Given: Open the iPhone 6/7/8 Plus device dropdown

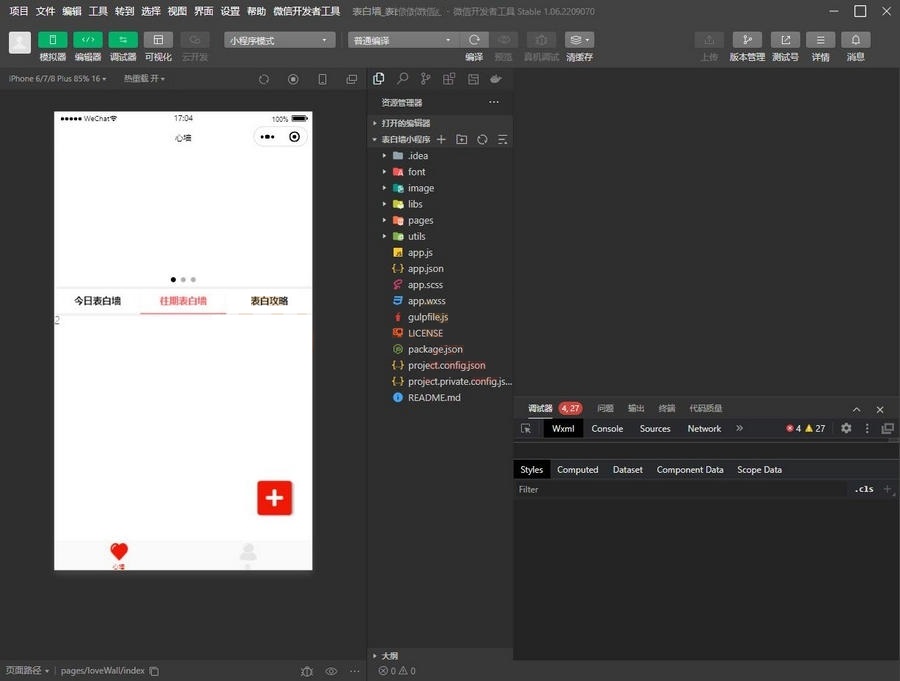Looking at the screenshot, I should tap(57, 79).
